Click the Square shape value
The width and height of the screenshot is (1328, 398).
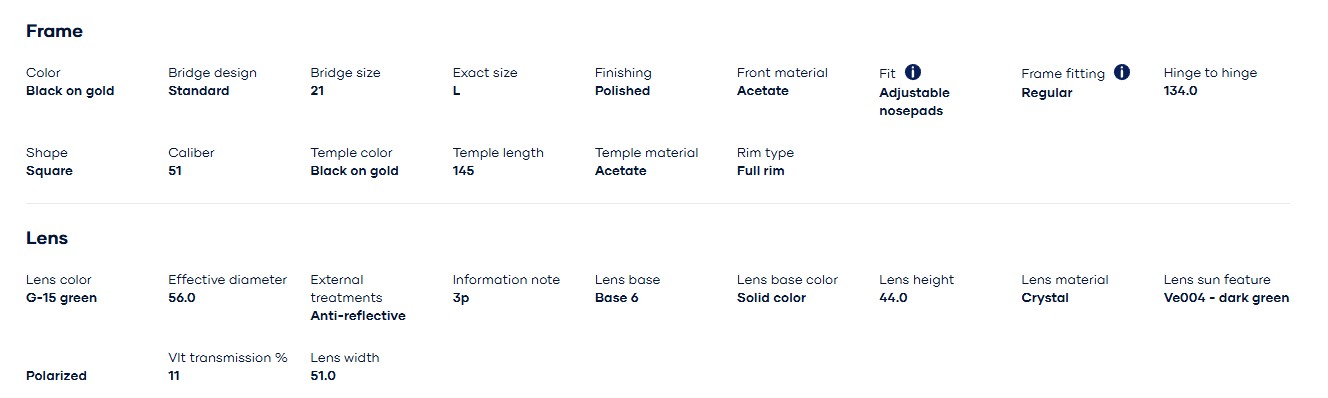coord(49,171)
